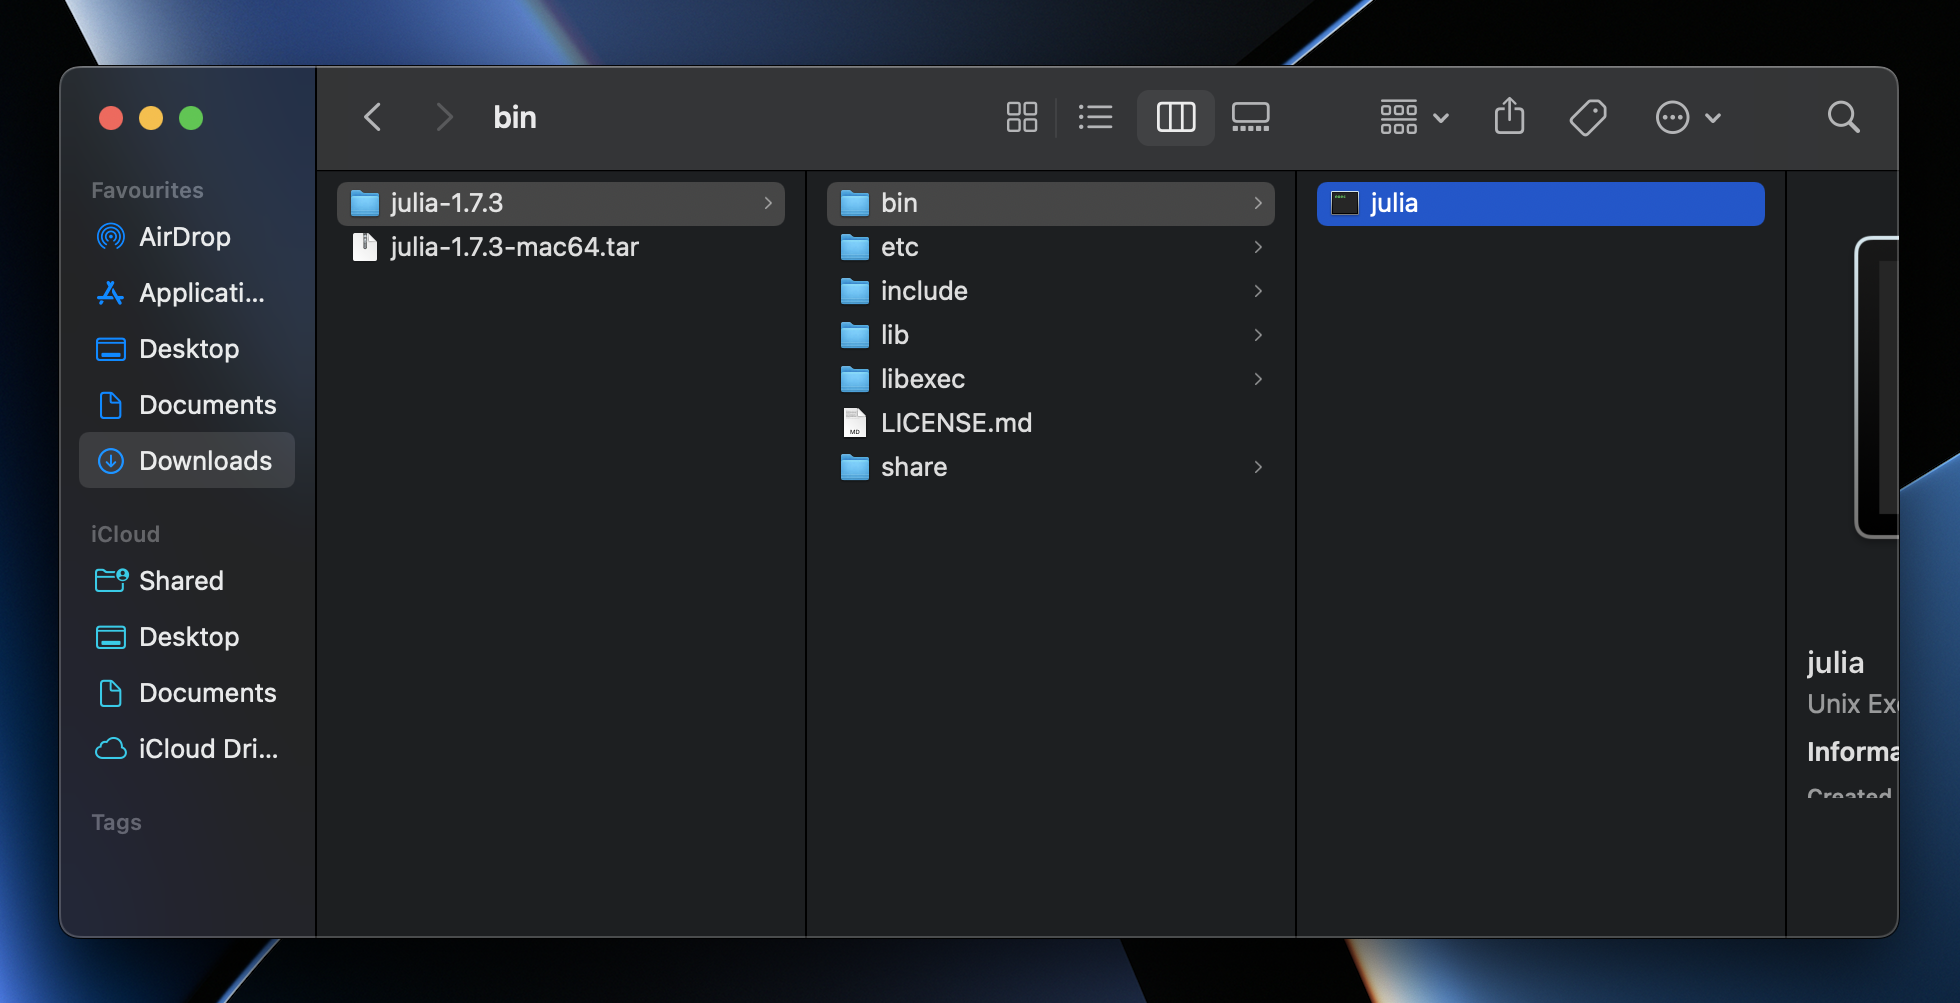Select the LICENSE.md file

(x=1050, y=423)
